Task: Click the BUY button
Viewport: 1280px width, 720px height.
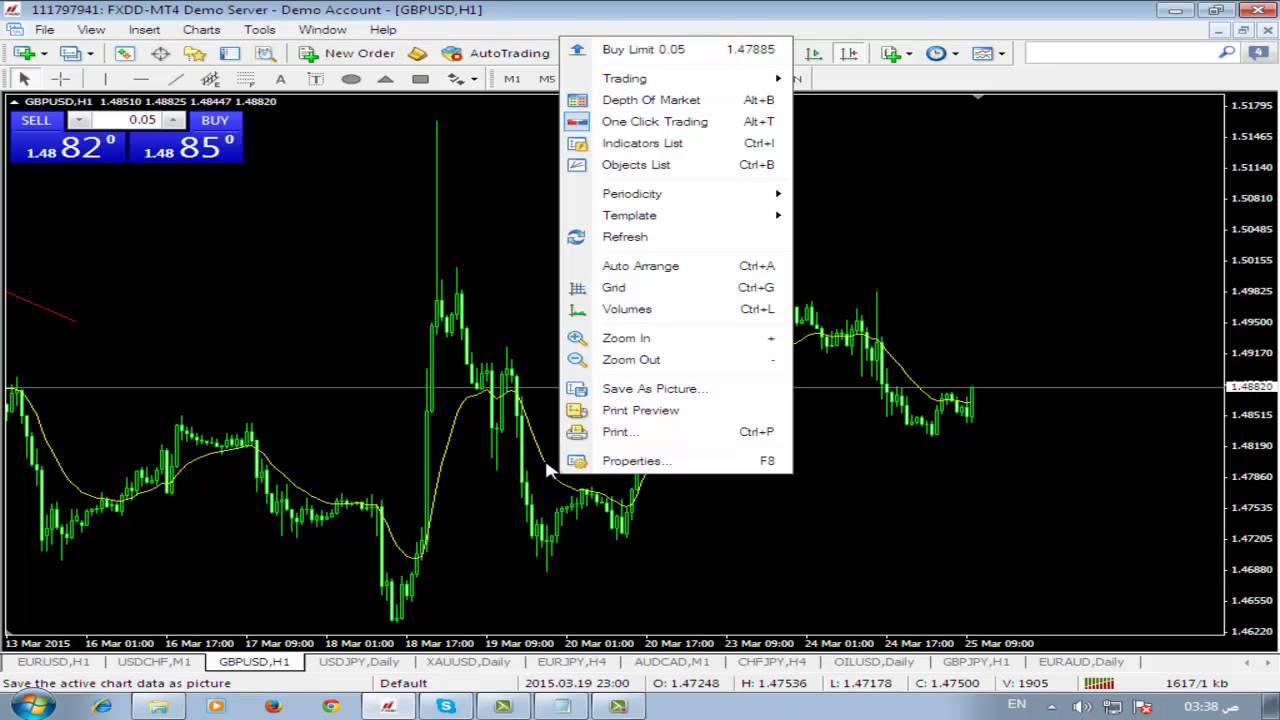Action: [x=215, y=120]
